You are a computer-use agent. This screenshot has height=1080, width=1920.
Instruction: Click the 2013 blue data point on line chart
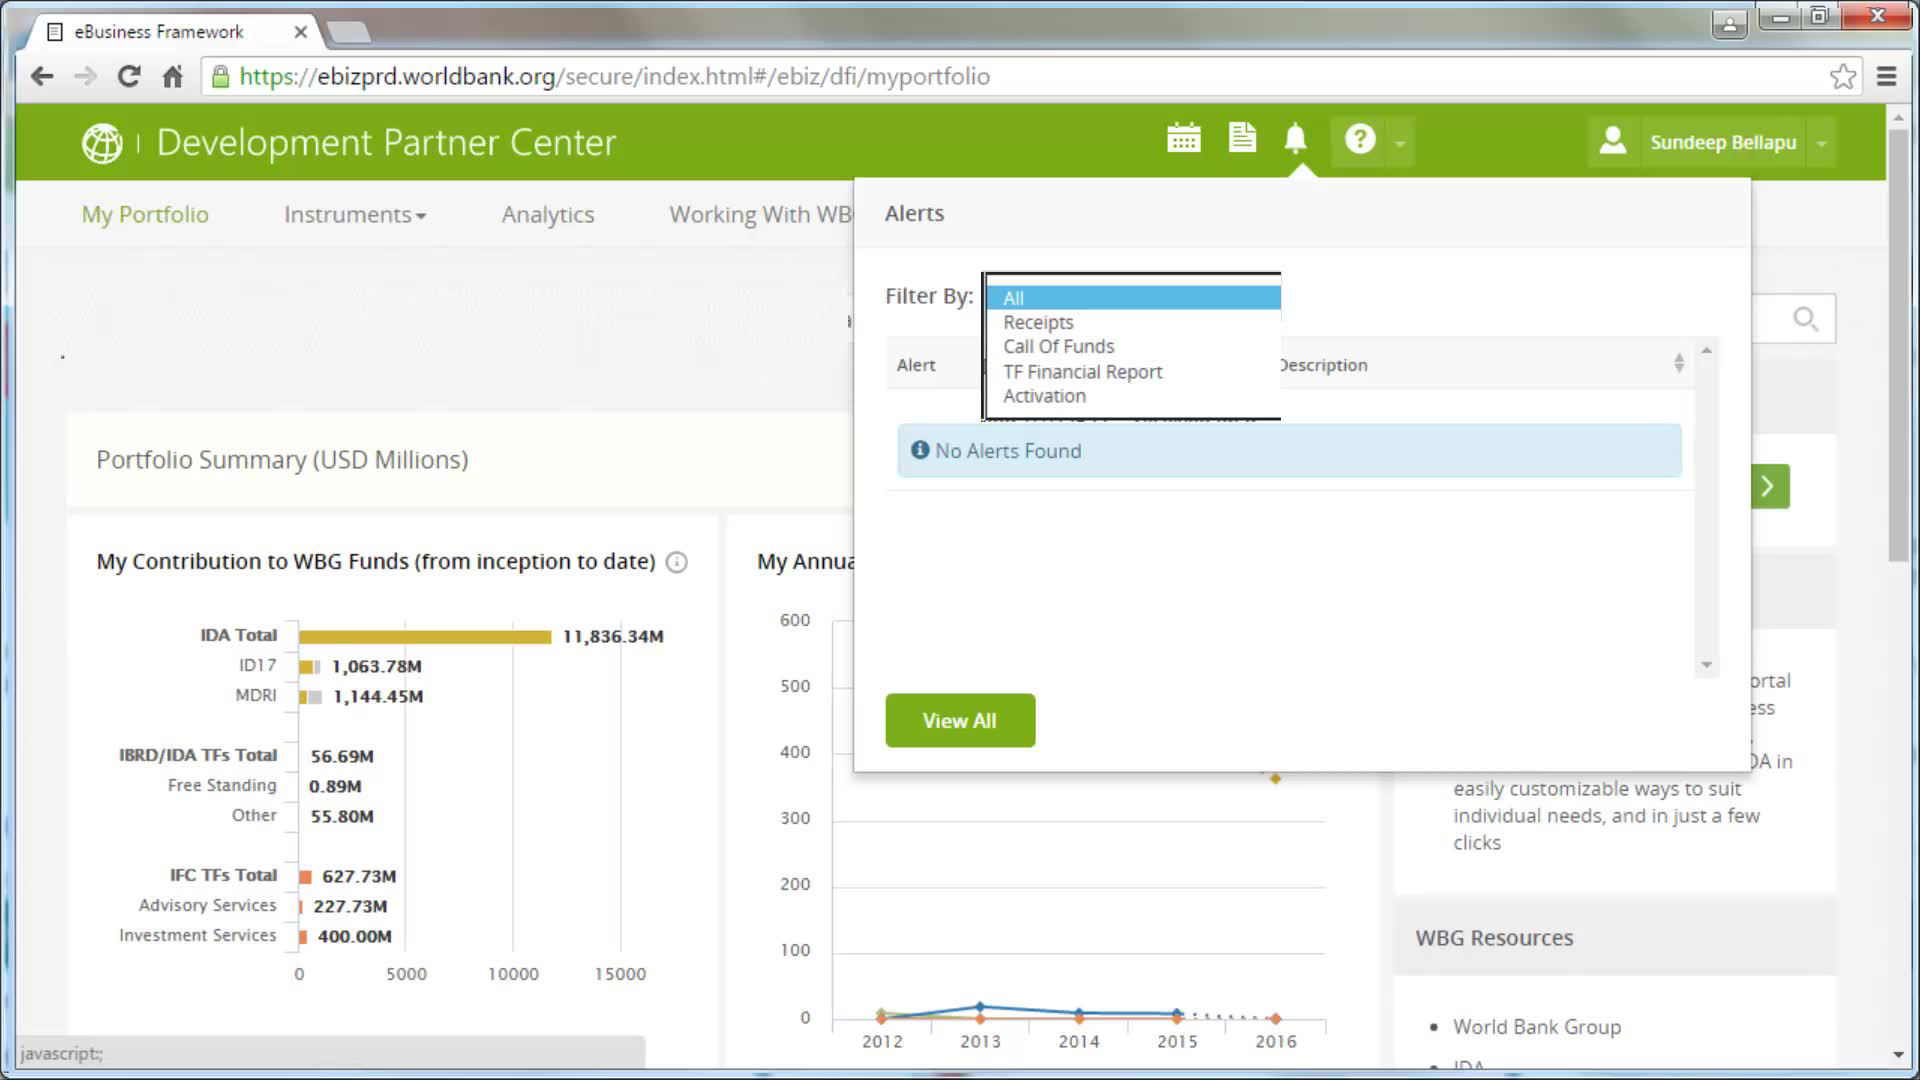pos(980,1006)
